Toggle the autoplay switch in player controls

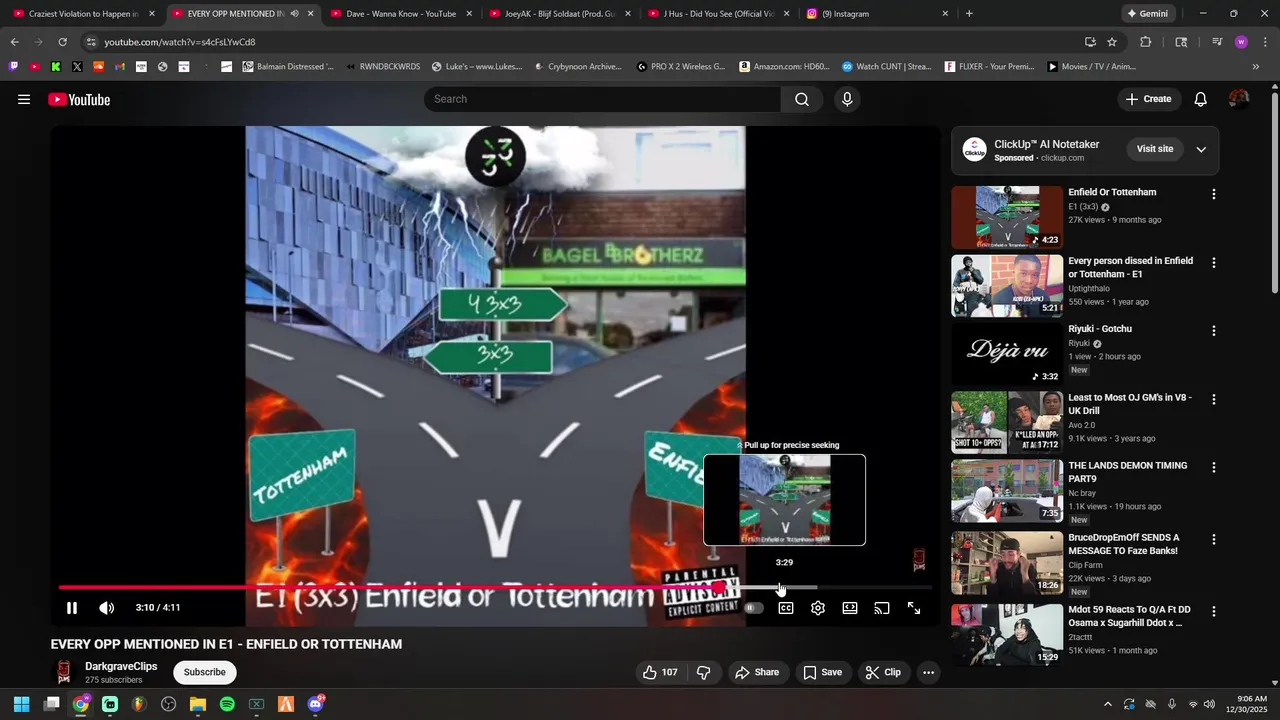(754, 608)
